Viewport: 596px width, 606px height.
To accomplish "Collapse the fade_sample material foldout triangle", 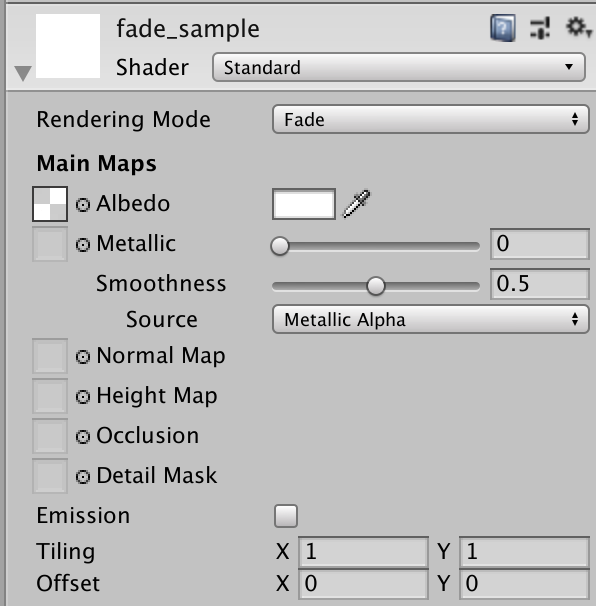I will pos(23,73).
